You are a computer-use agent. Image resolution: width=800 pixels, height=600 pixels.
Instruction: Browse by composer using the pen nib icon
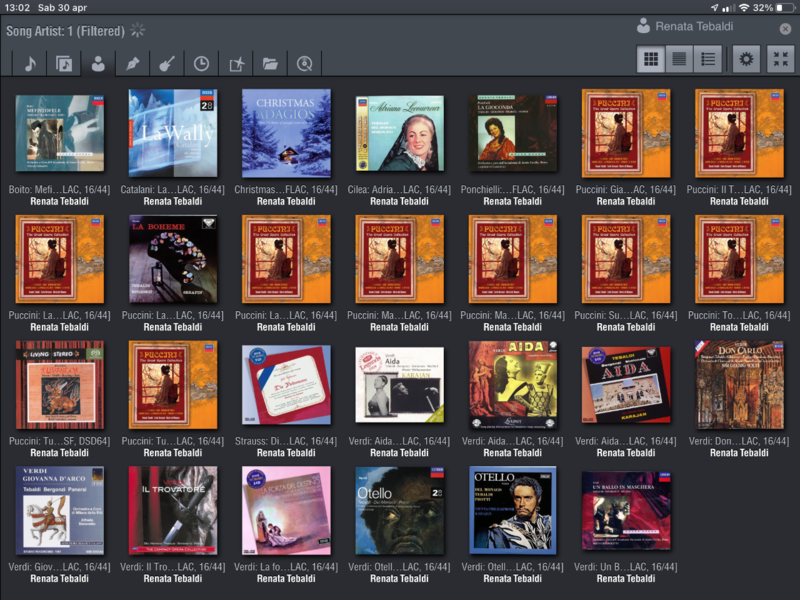[132, 63]
